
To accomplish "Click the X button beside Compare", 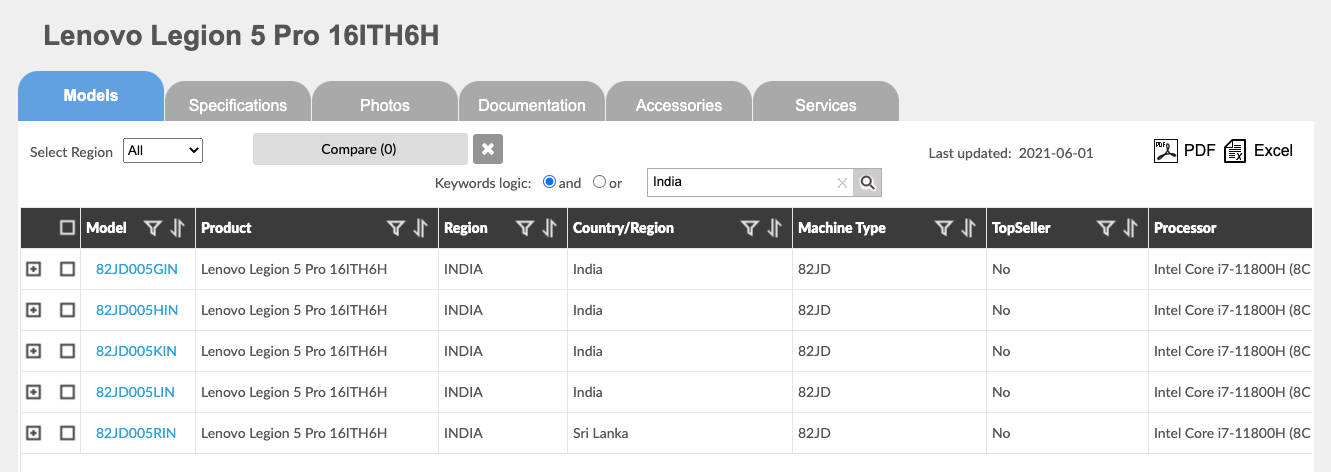I will tap(488, 149).
